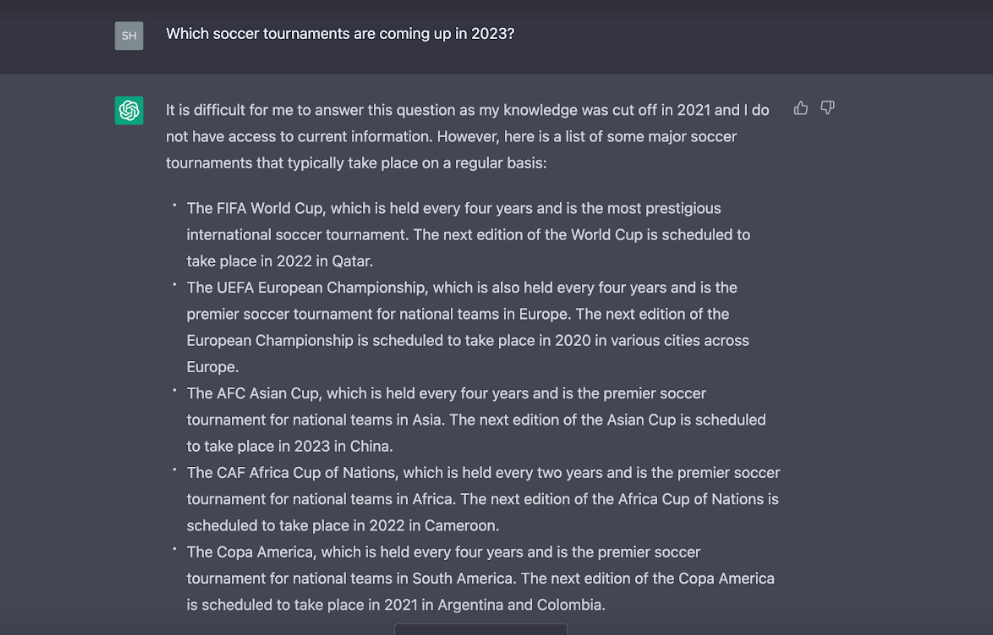Click the bullet marker before Copa America

174,549
